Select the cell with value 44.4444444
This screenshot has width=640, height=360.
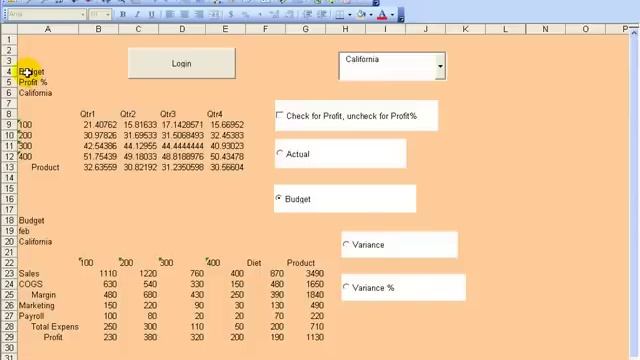182,146
